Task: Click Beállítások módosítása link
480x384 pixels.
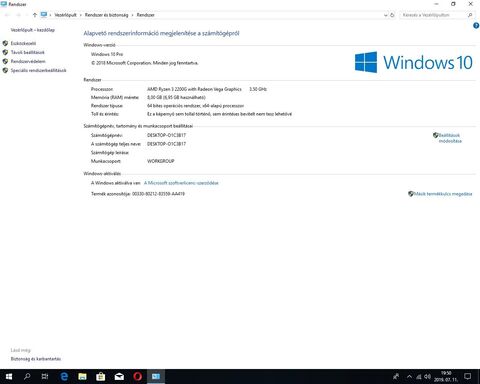Action: click(450, 138)
